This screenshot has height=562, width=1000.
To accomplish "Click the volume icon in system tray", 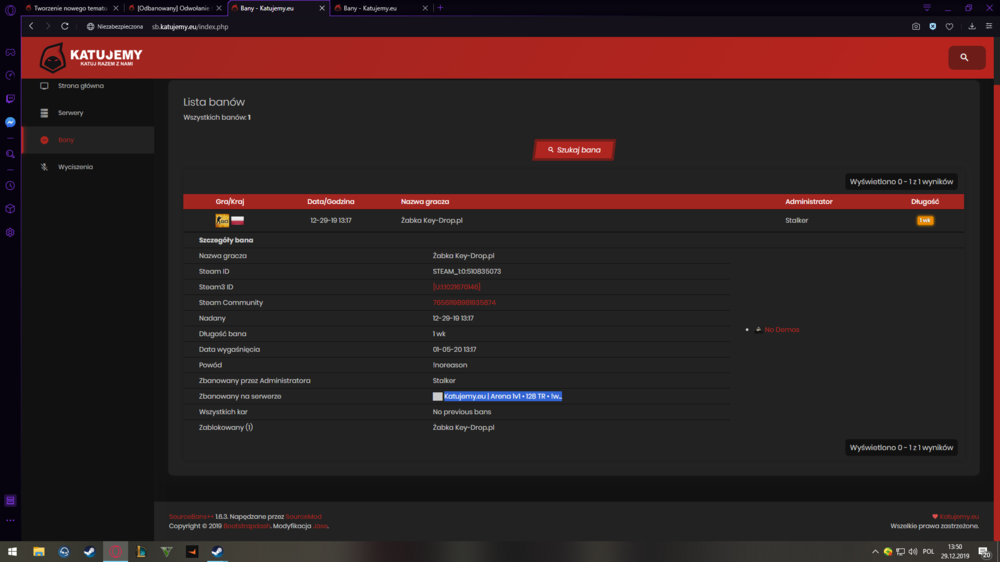I will 913,552.
